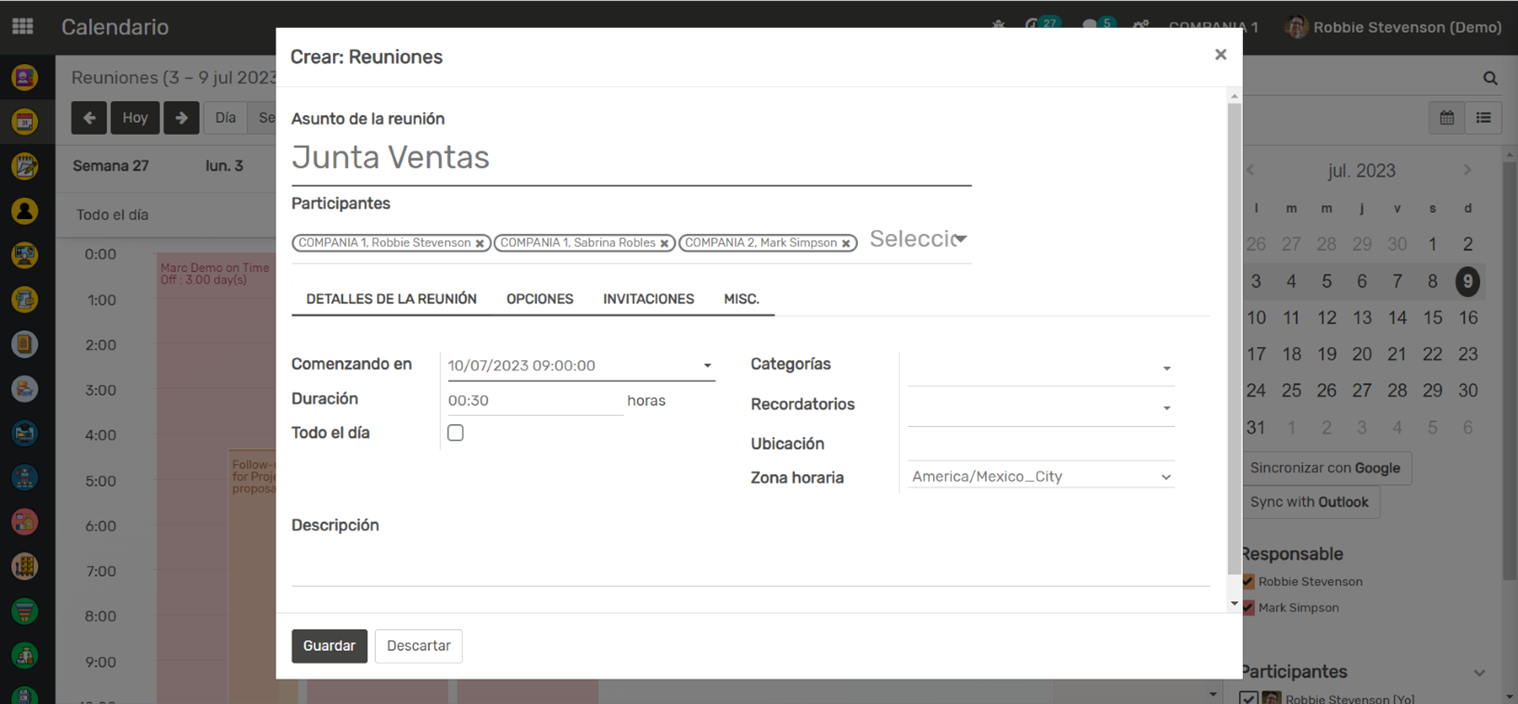Uncheck Mark Simpson under Responsable
Screen dimensions: 1518x704
click(x=1247, y=607)
